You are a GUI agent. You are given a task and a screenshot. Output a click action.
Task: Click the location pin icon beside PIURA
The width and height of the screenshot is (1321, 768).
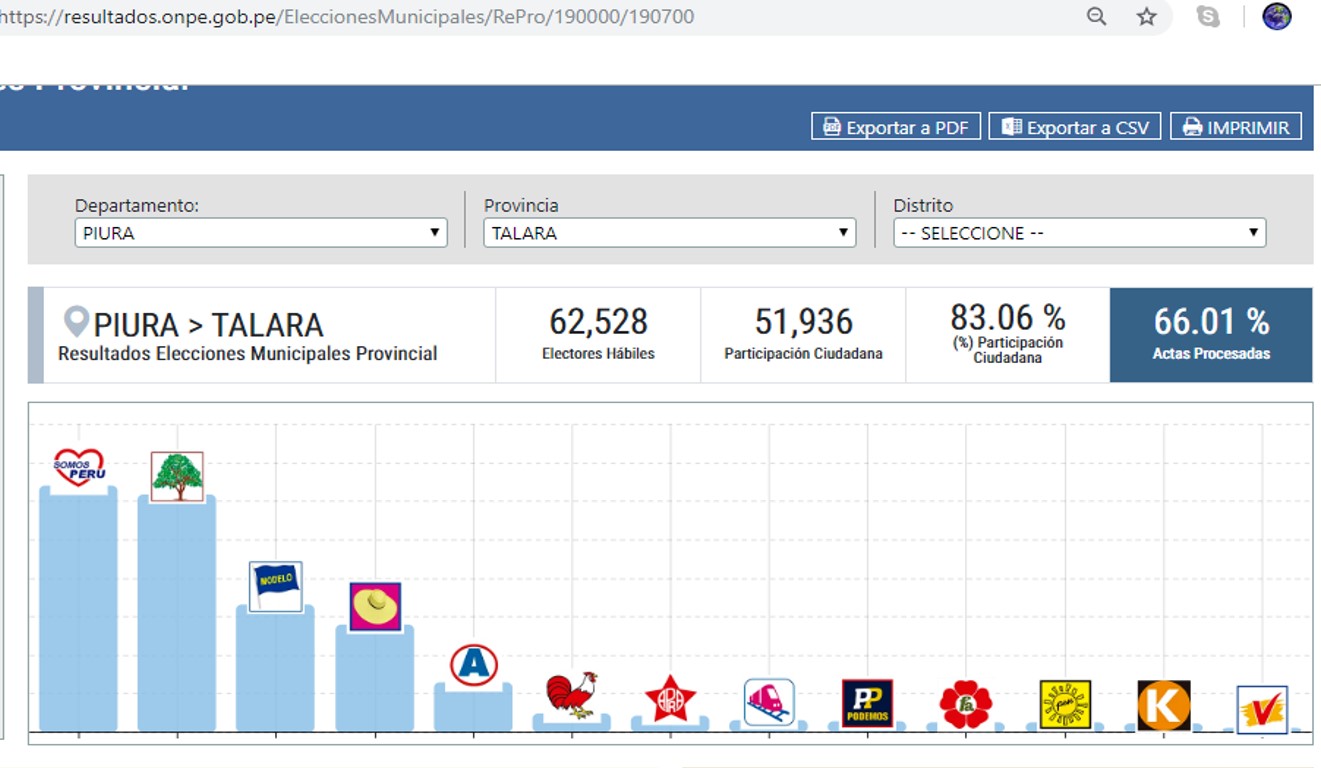point(76,322)
